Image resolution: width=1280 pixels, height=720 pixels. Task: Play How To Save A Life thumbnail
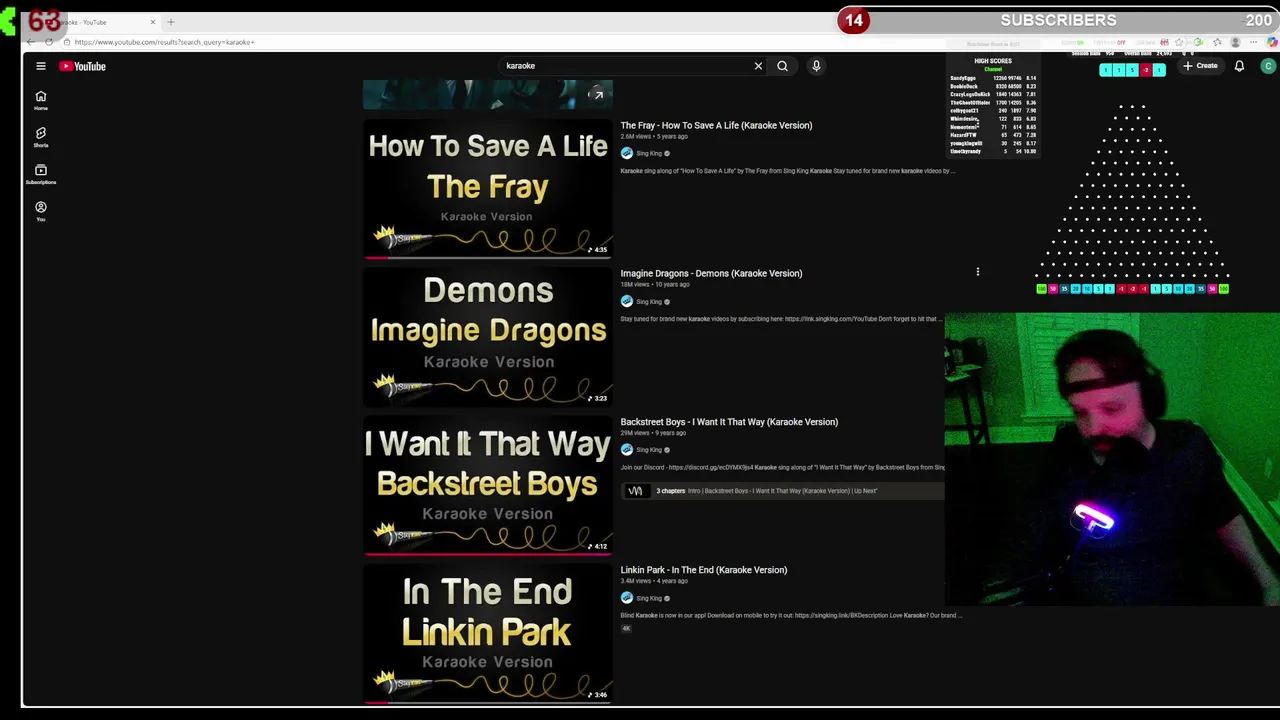pyautogui.click(x=488, y=189)
